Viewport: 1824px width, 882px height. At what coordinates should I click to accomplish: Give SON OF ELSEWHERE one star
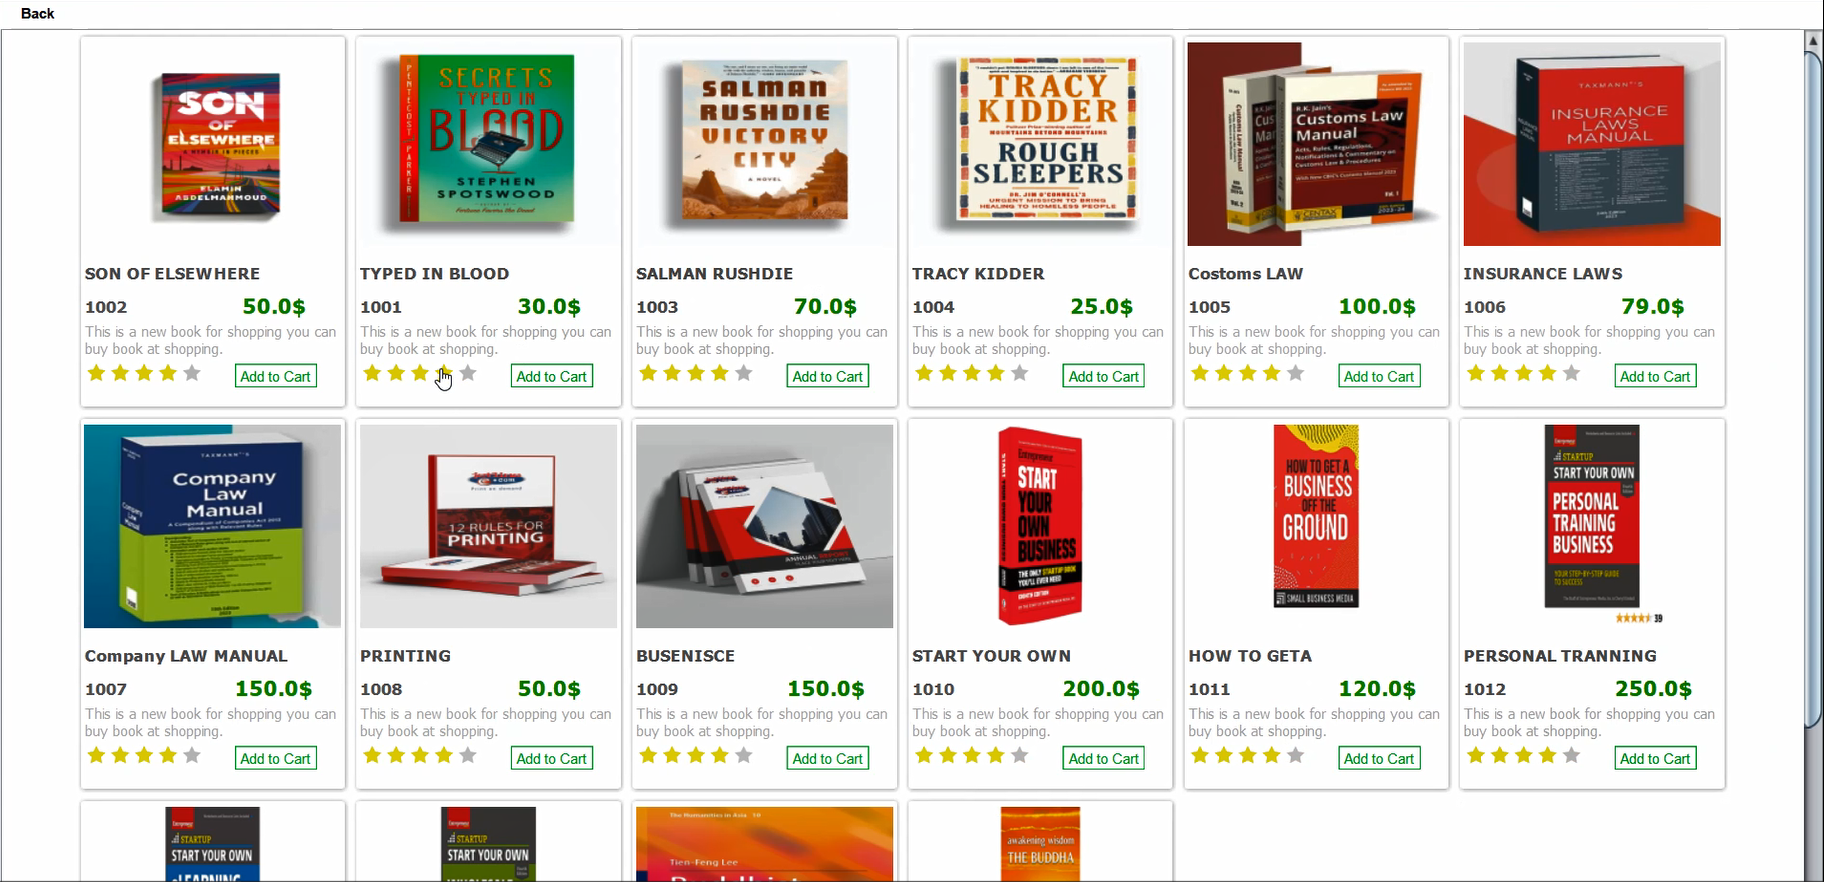point(96,373)
